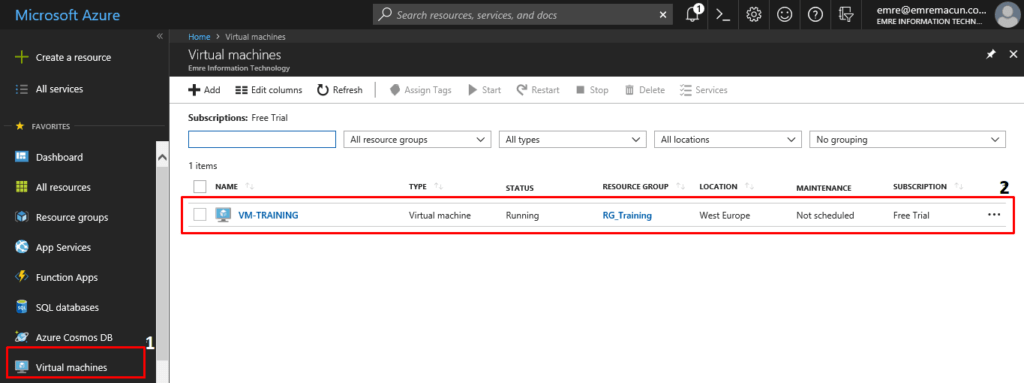This screenshot has width=1024, height=383.
Task: Expand the No grouping dropdown
Action: [x=907, y=139]
